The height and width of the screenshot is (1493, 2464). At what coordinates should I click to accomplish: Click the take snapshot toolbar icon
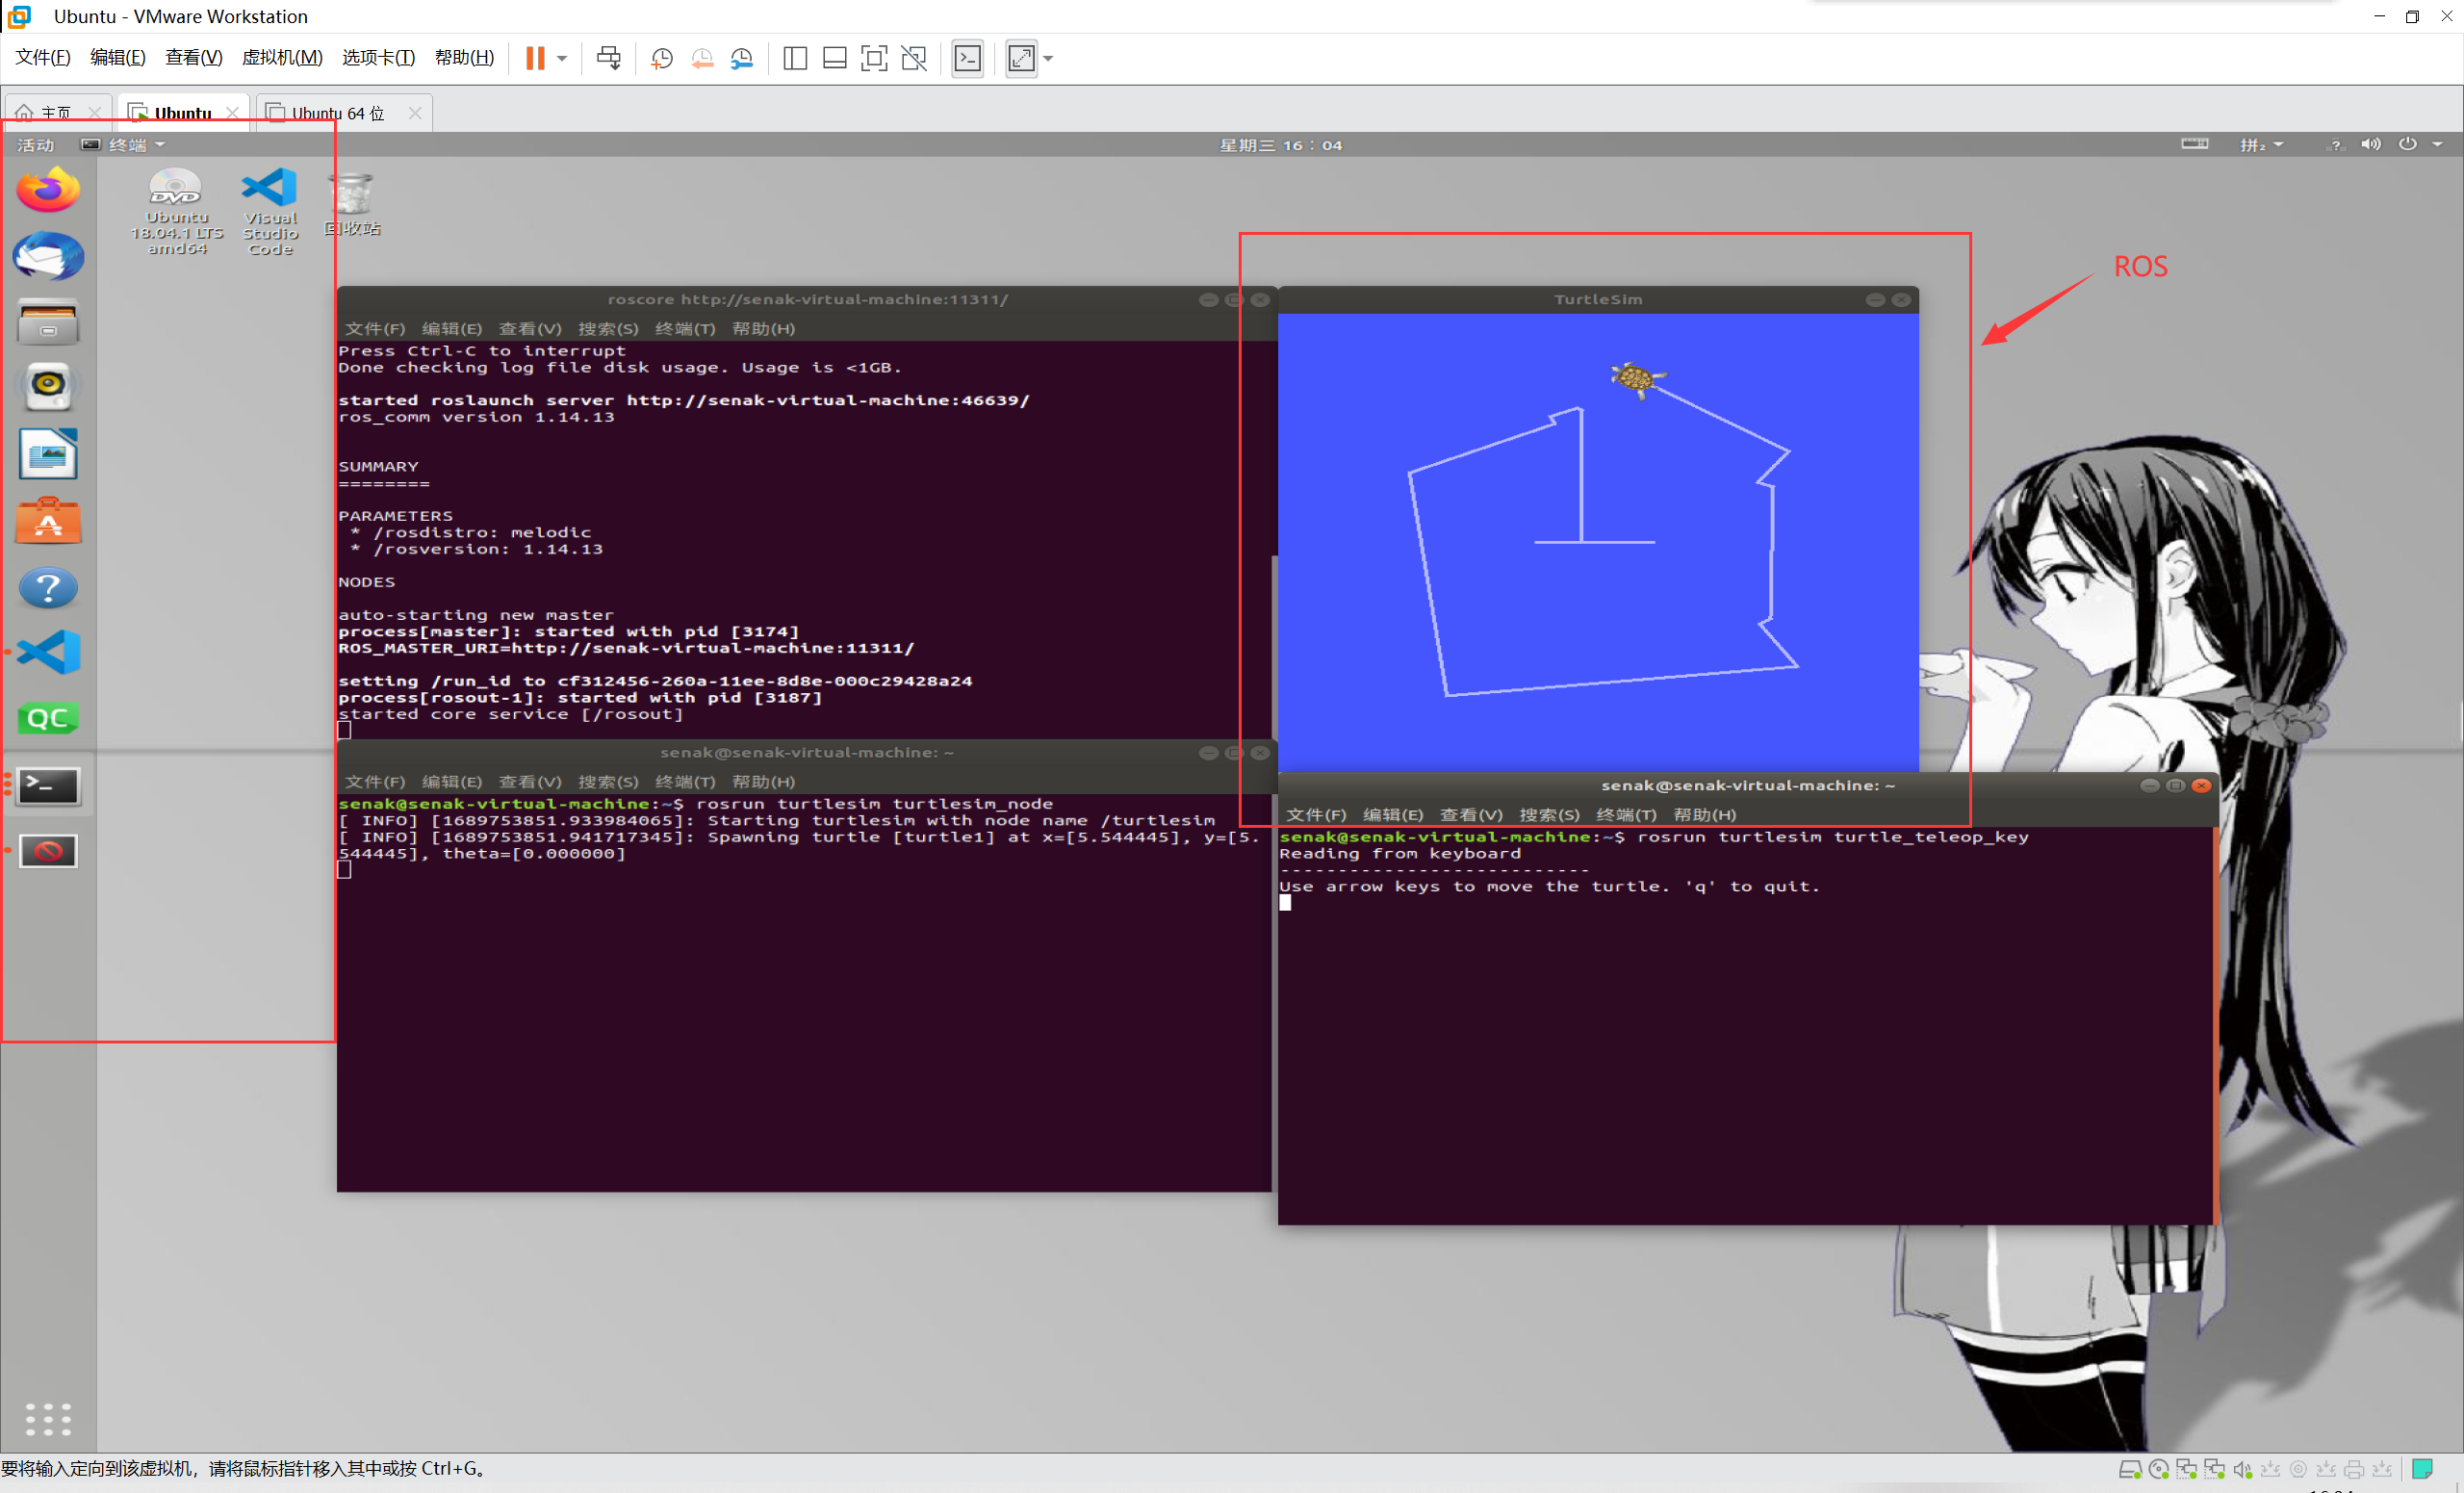click(x=661, y=58)
